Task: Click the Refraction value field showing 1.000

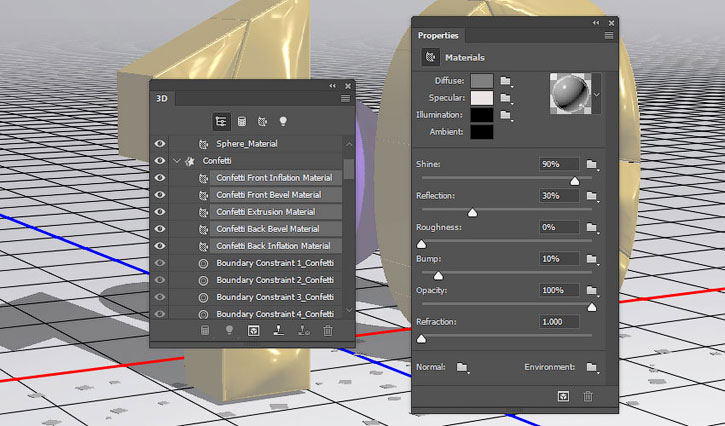Action: point(559,322)
